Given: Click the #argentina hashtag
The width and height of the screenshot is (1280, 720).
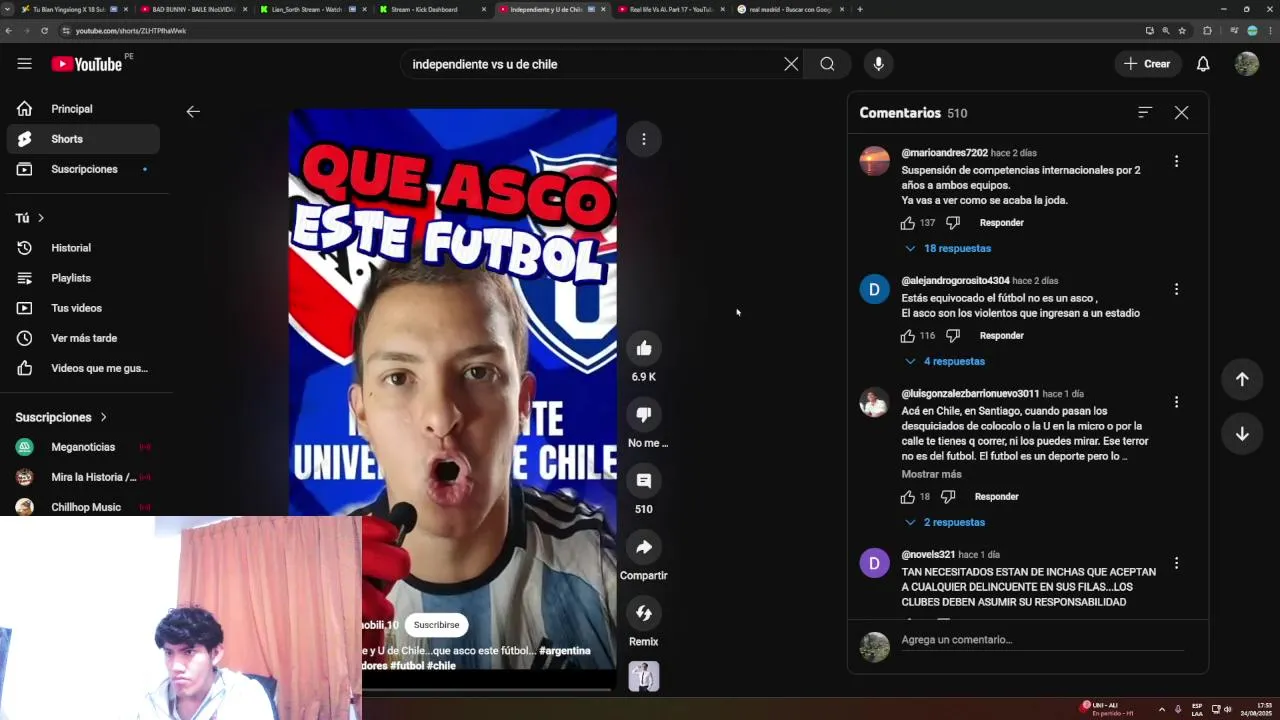Looking at the screenshot, I should click(x=564, y=651).
